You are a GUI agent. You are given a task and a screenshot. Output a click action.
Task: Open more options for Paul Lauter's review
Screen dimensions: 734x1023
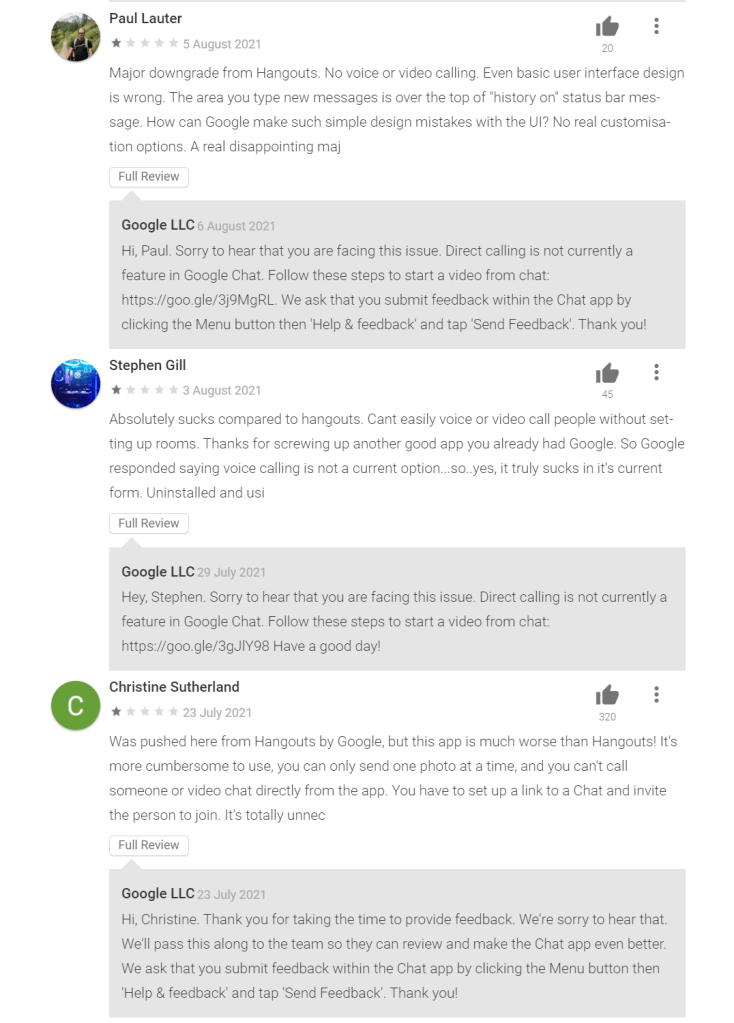point(656,26)
